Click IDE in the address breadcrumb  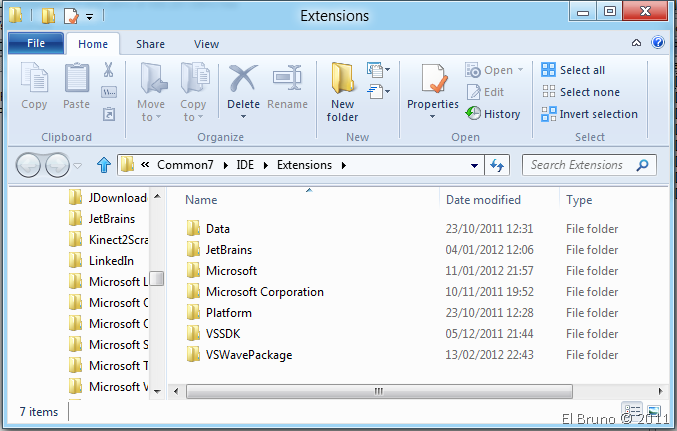pos(245,165)
